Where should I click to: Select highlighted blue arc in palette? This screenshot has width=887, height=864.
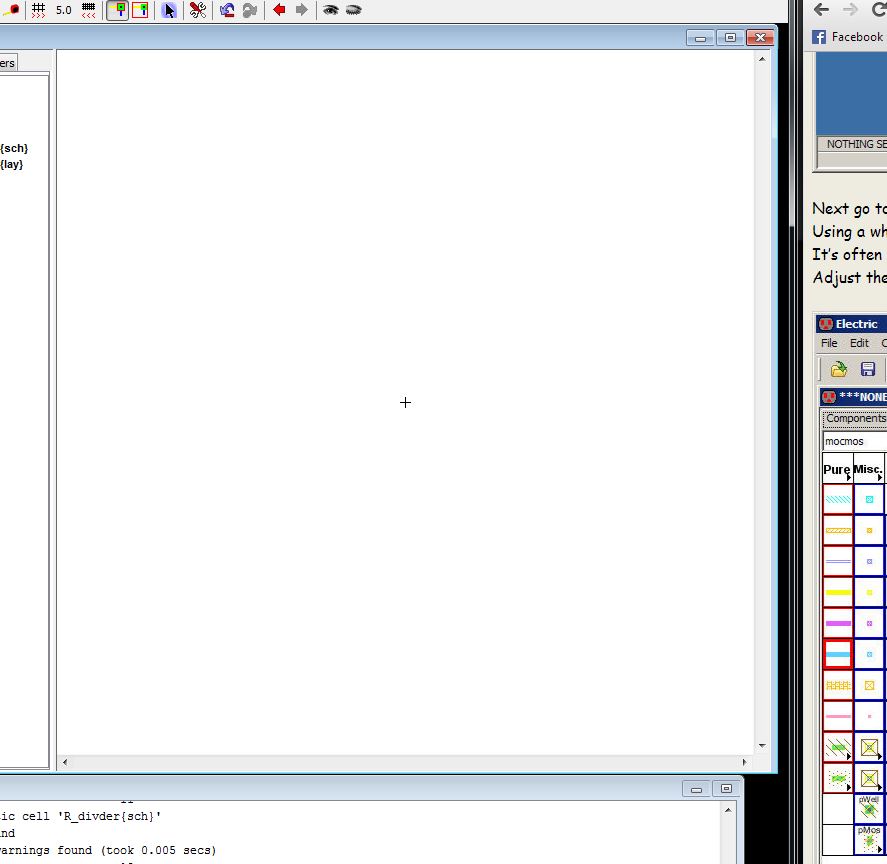(838, 655)
